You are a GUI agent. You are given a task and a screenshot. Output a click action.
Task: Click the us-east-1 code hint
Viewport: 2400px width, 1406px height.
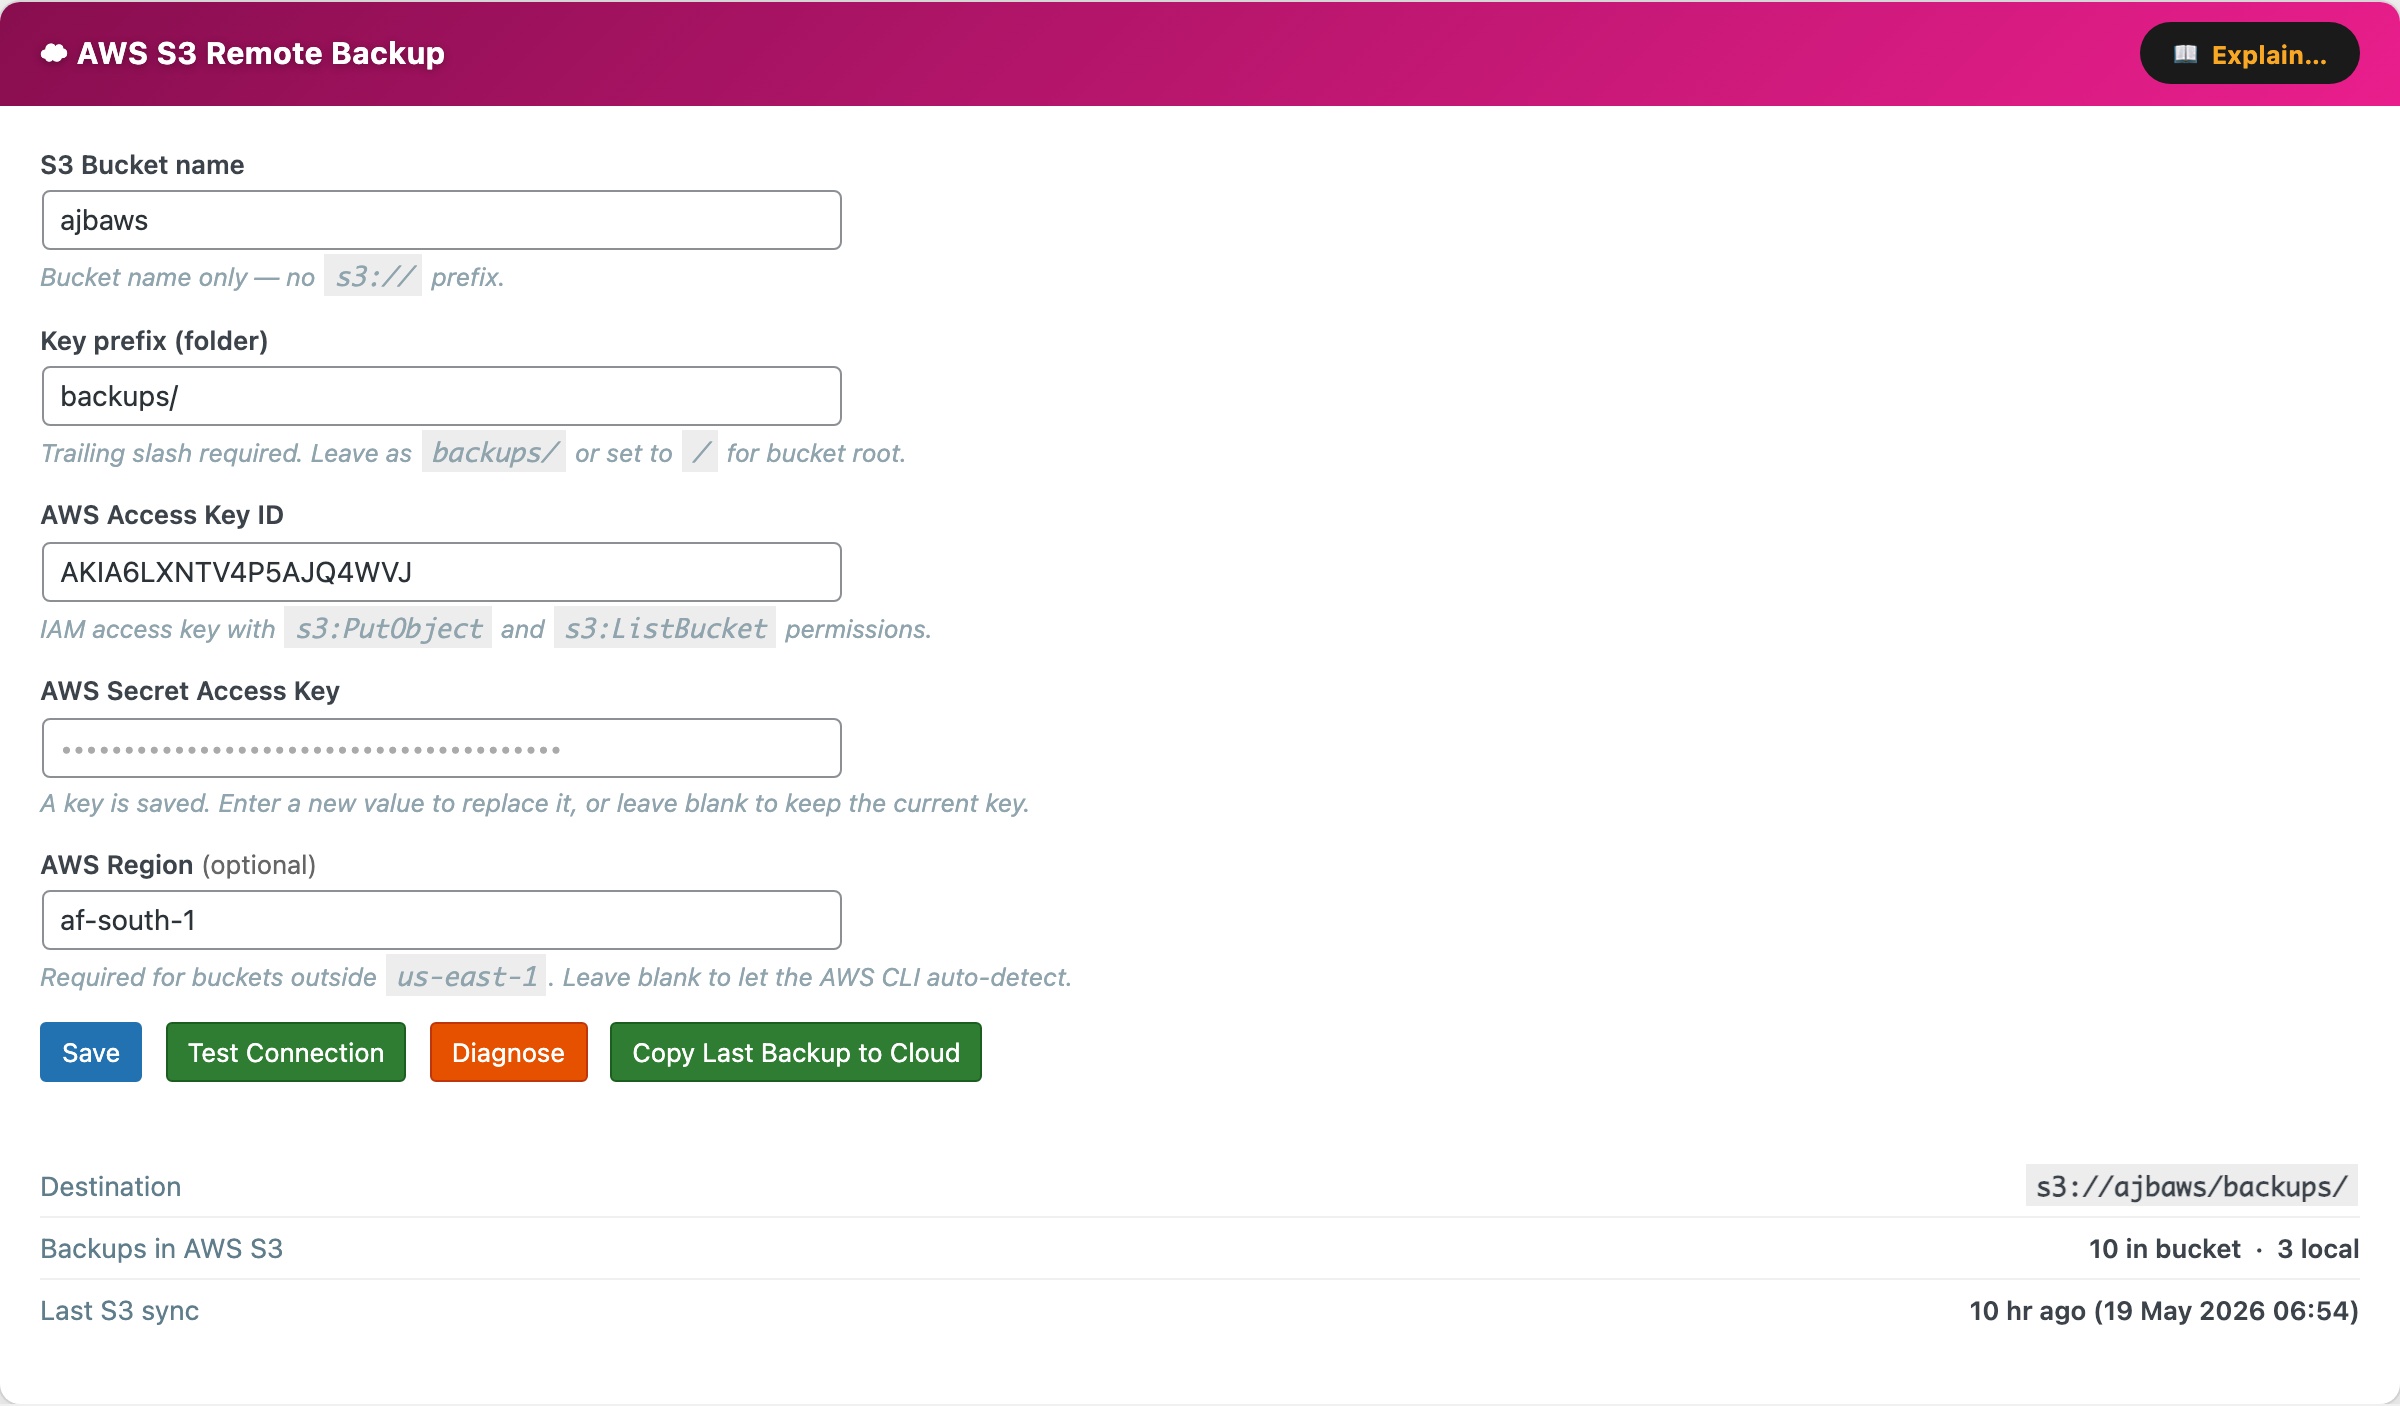click(467, 976)
